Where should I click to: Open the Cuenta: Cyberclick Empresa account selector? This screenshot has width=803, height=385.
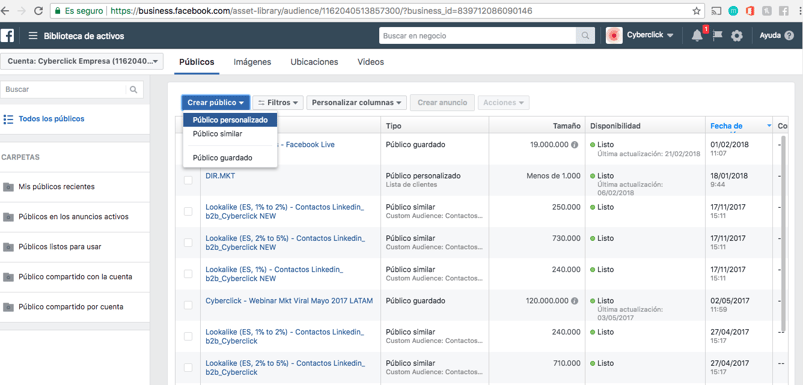pyautogui.click(x=82, y=61)
